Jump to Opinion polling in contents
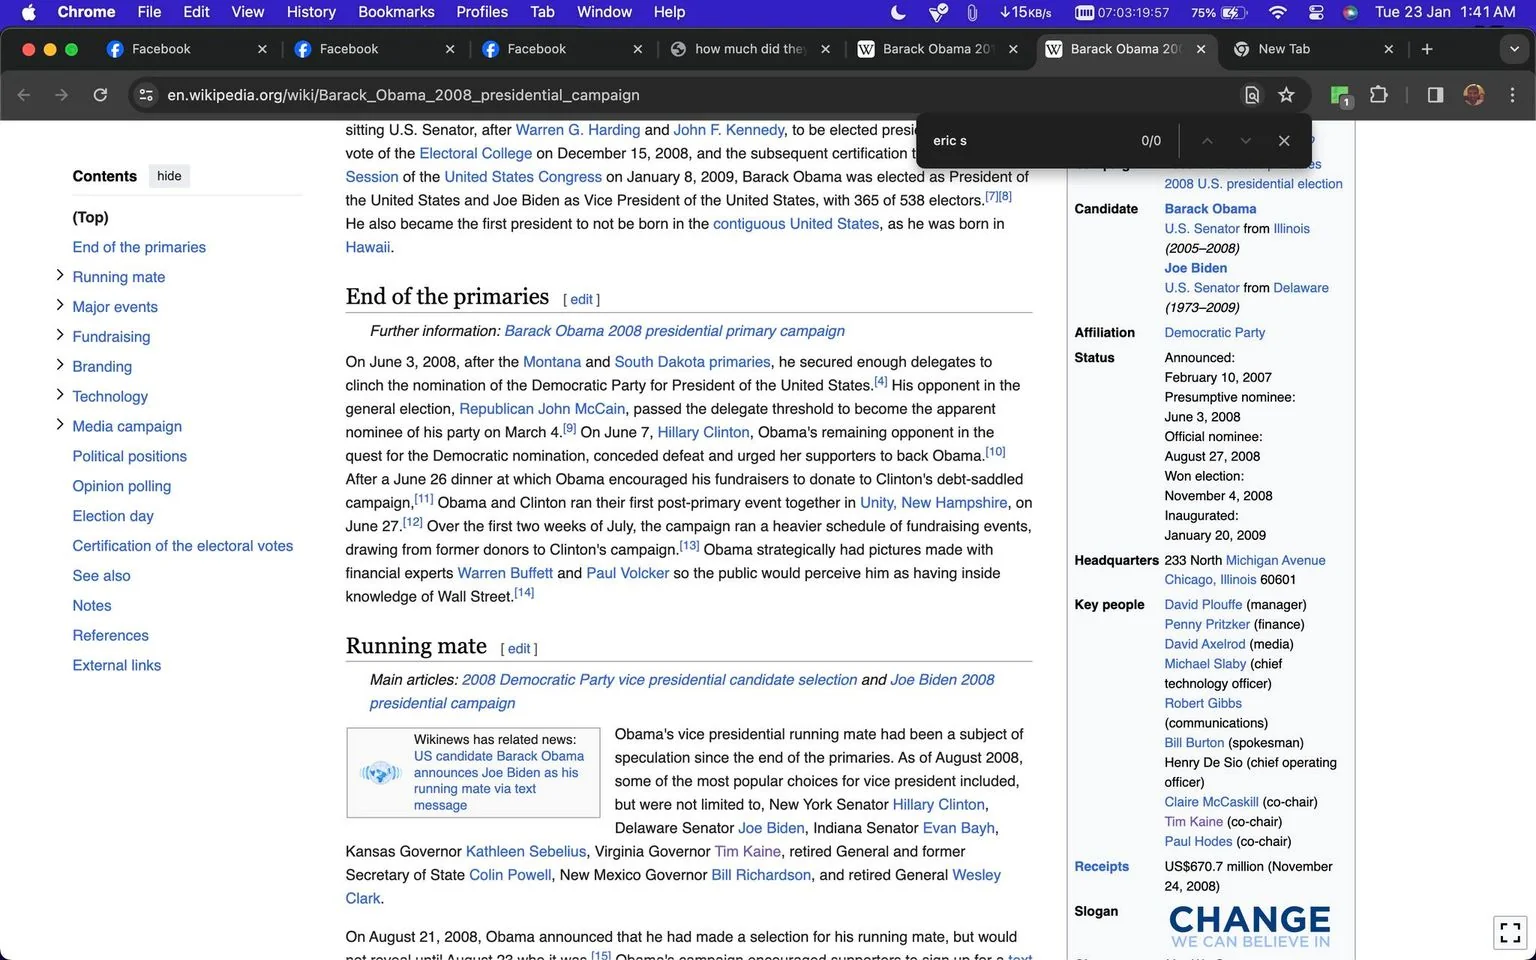This screenshot has width=1536, height=960. pos(121,486)
